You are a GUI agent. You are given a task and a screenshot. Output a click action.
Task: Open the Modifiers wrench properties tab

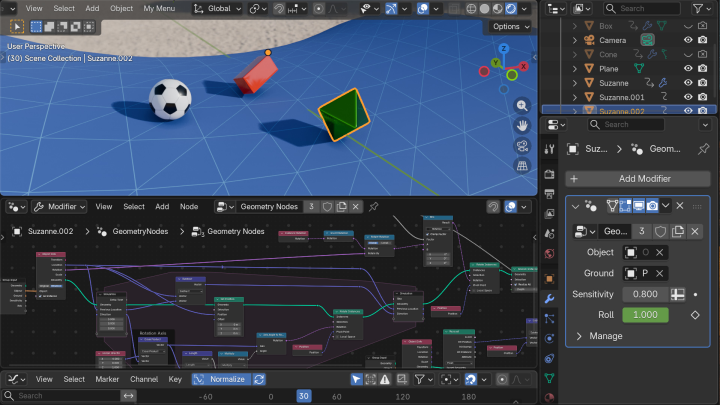coord(549,298)
